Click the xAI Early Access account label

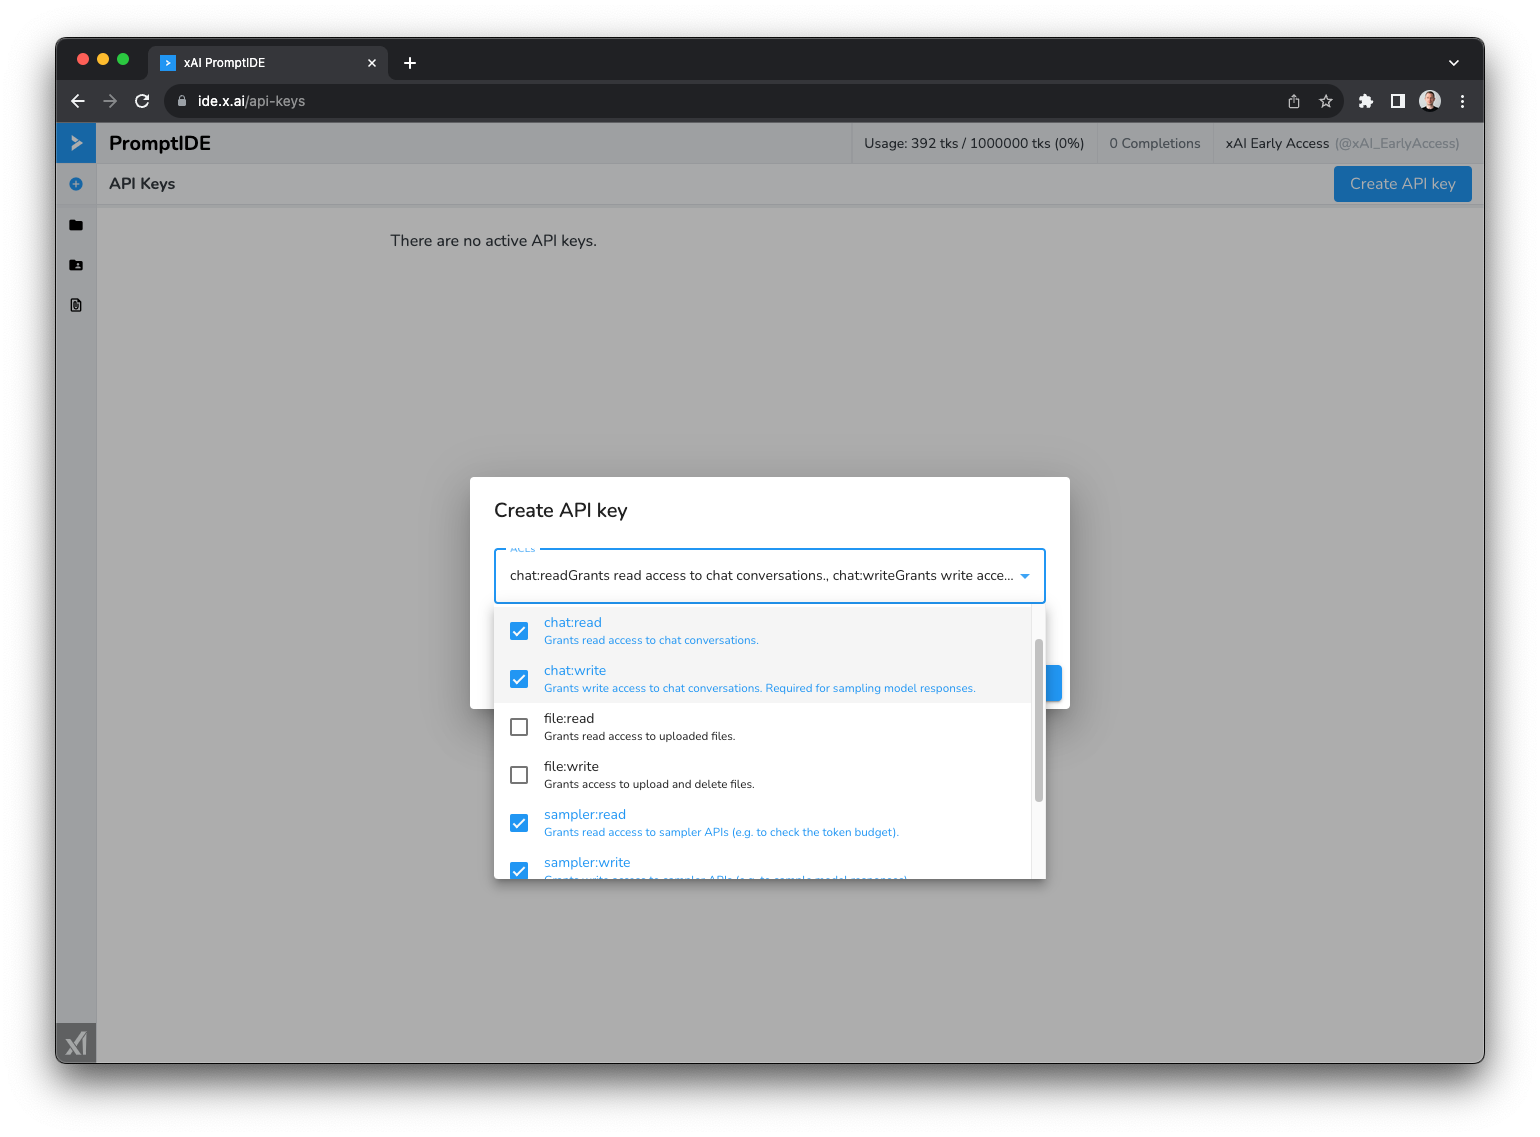1342,143
